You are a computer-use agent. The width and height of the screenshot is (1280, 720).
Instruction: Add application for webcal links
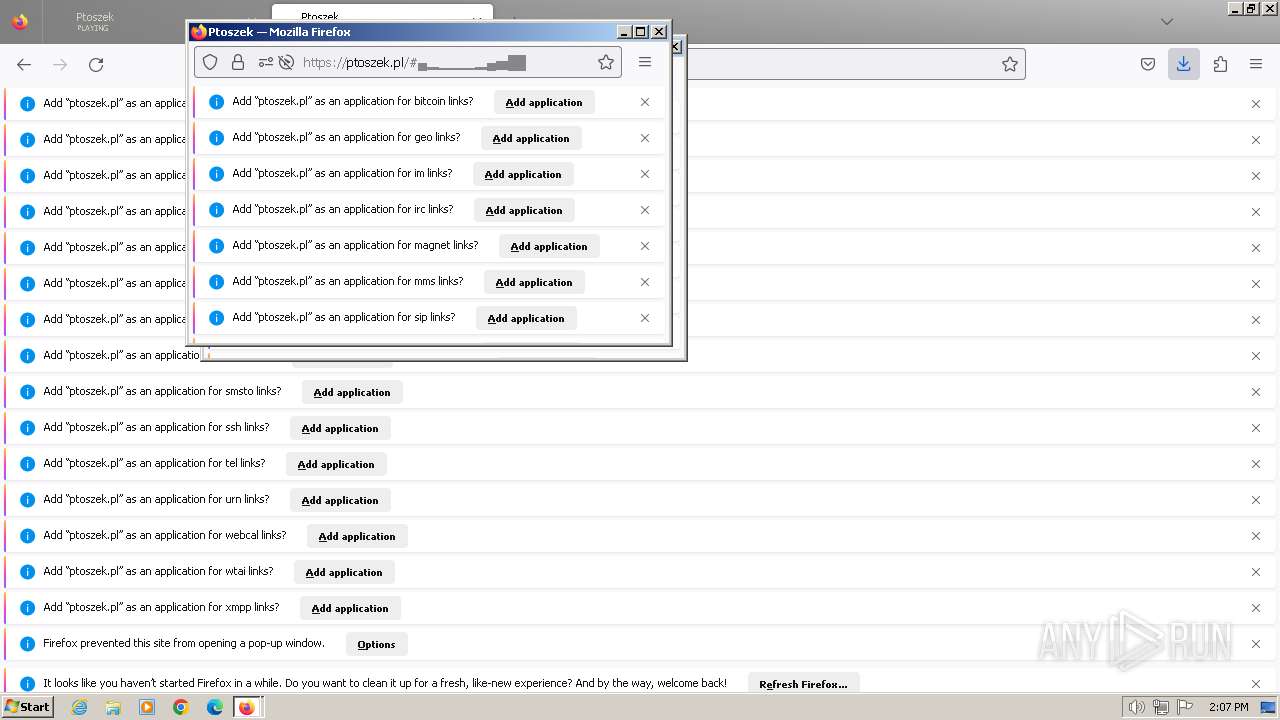click(357, 536)
